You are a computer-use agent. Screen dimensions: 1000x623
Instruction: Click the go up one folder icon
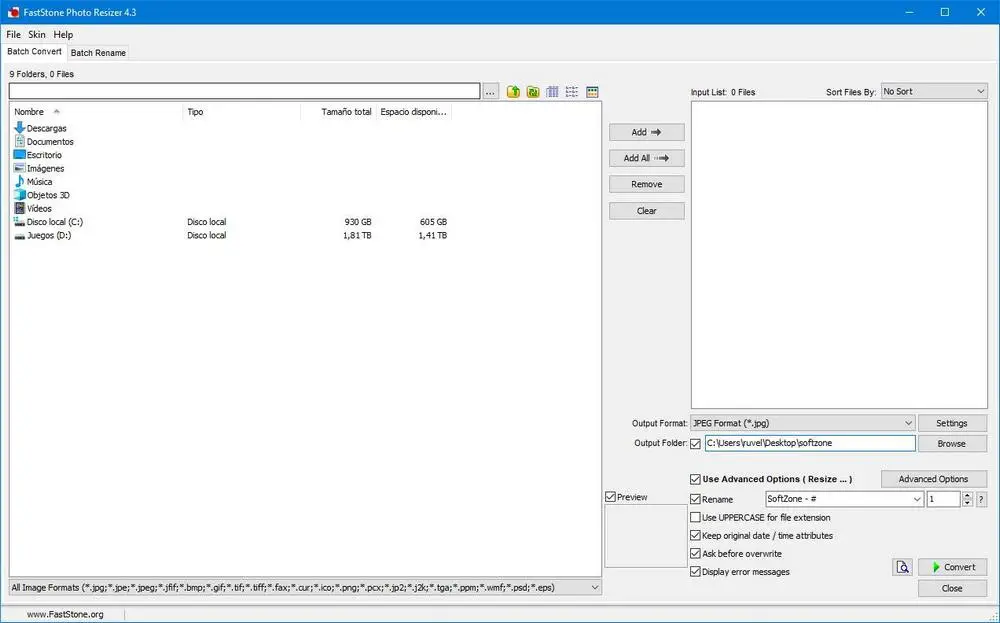click(513, 92)
